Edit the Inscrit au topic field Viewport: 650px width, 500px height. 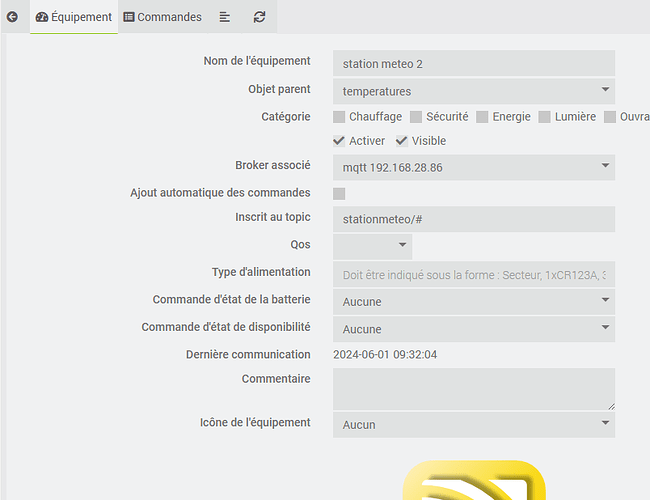click(474, 219)
